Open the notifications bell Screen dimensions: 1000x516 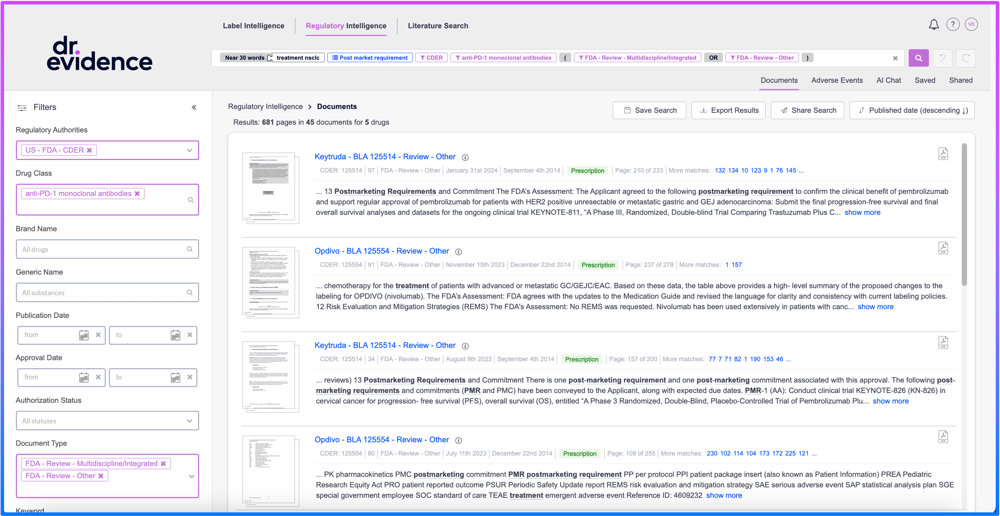[934, 25]
